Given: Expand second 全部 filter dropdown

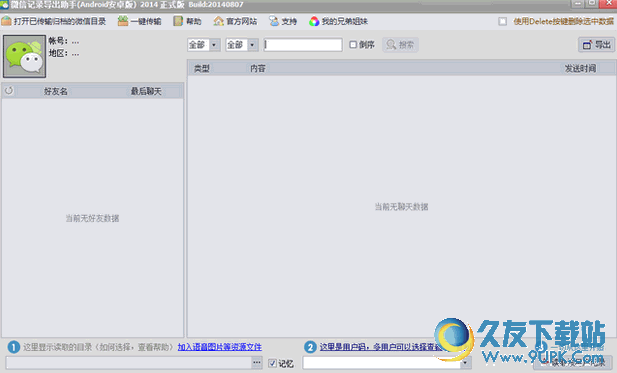Looking at the screenshot, I should 252,45.
